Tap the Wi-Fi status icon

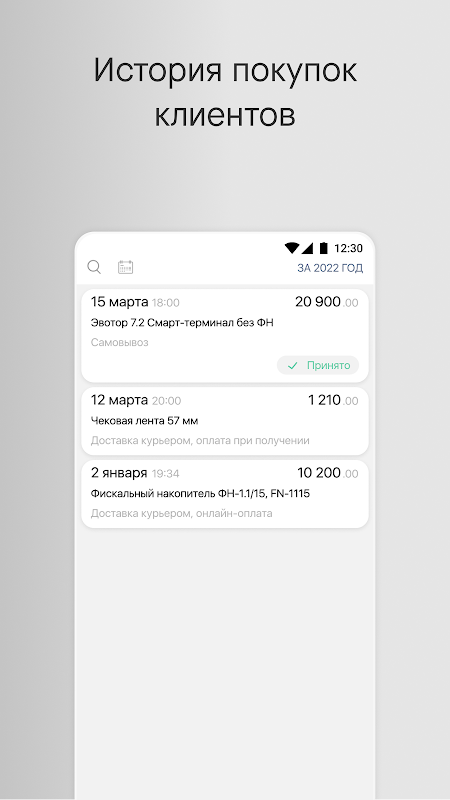click(292, 248)
